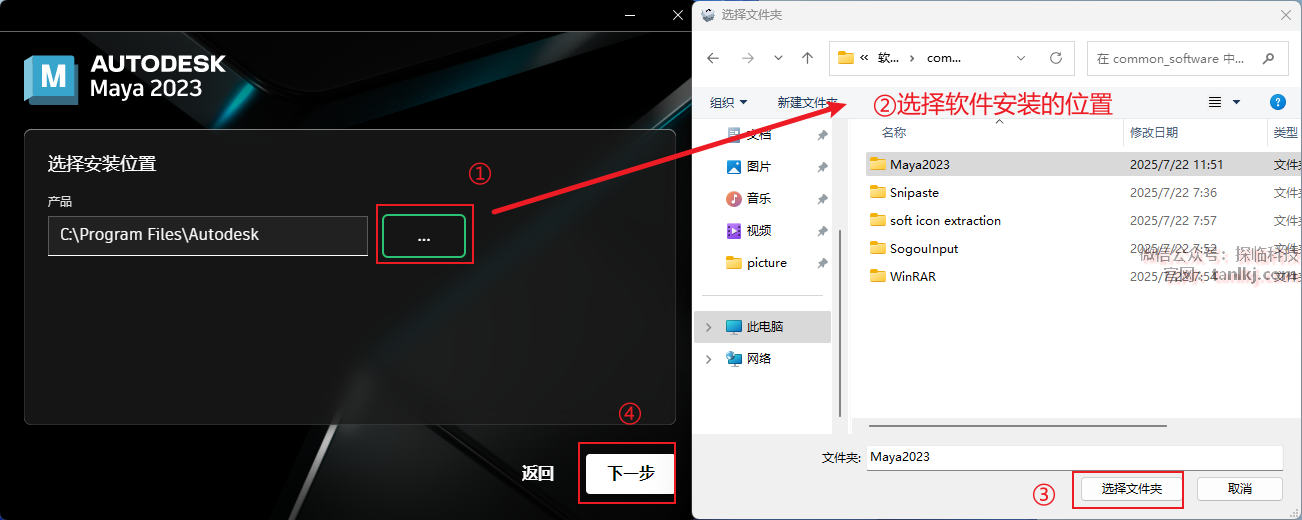This screenshot has height=520, width=1302.
Task: Open 视频 in the navigation pane
Action: [x=759, y=230]
